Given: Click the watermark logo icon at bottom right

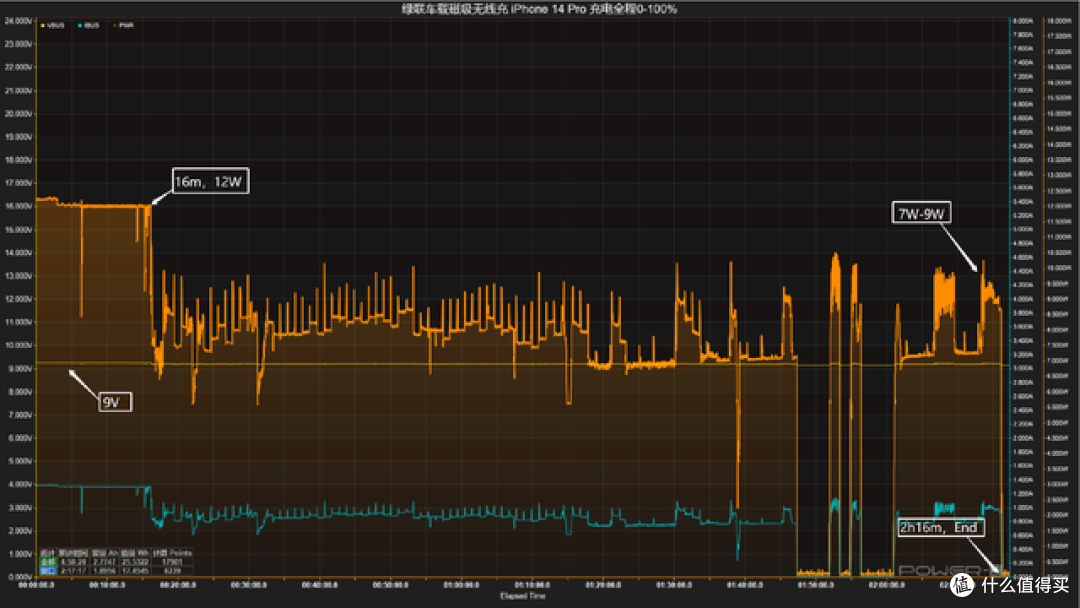Looking at the screenshot, I should click(x=962, y=585).
